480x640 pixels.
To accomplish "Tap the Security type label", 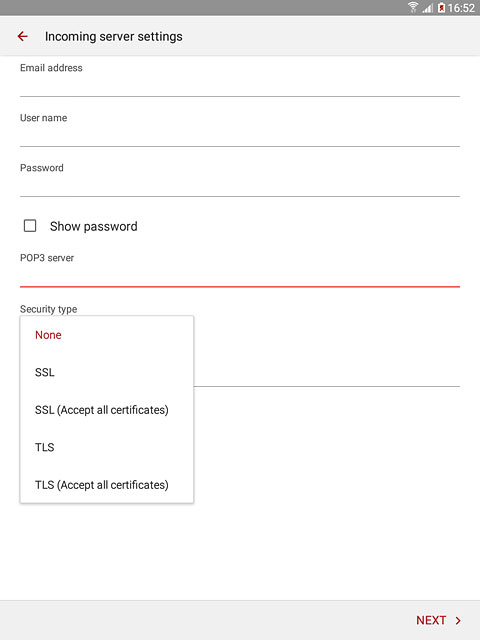I will 49,309.
